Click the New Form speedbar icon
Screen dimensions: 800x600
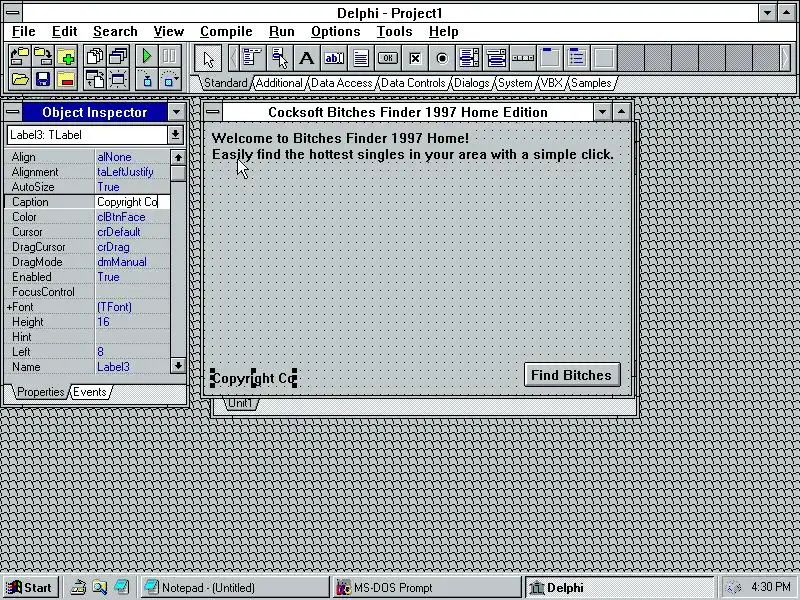point(118,79)
